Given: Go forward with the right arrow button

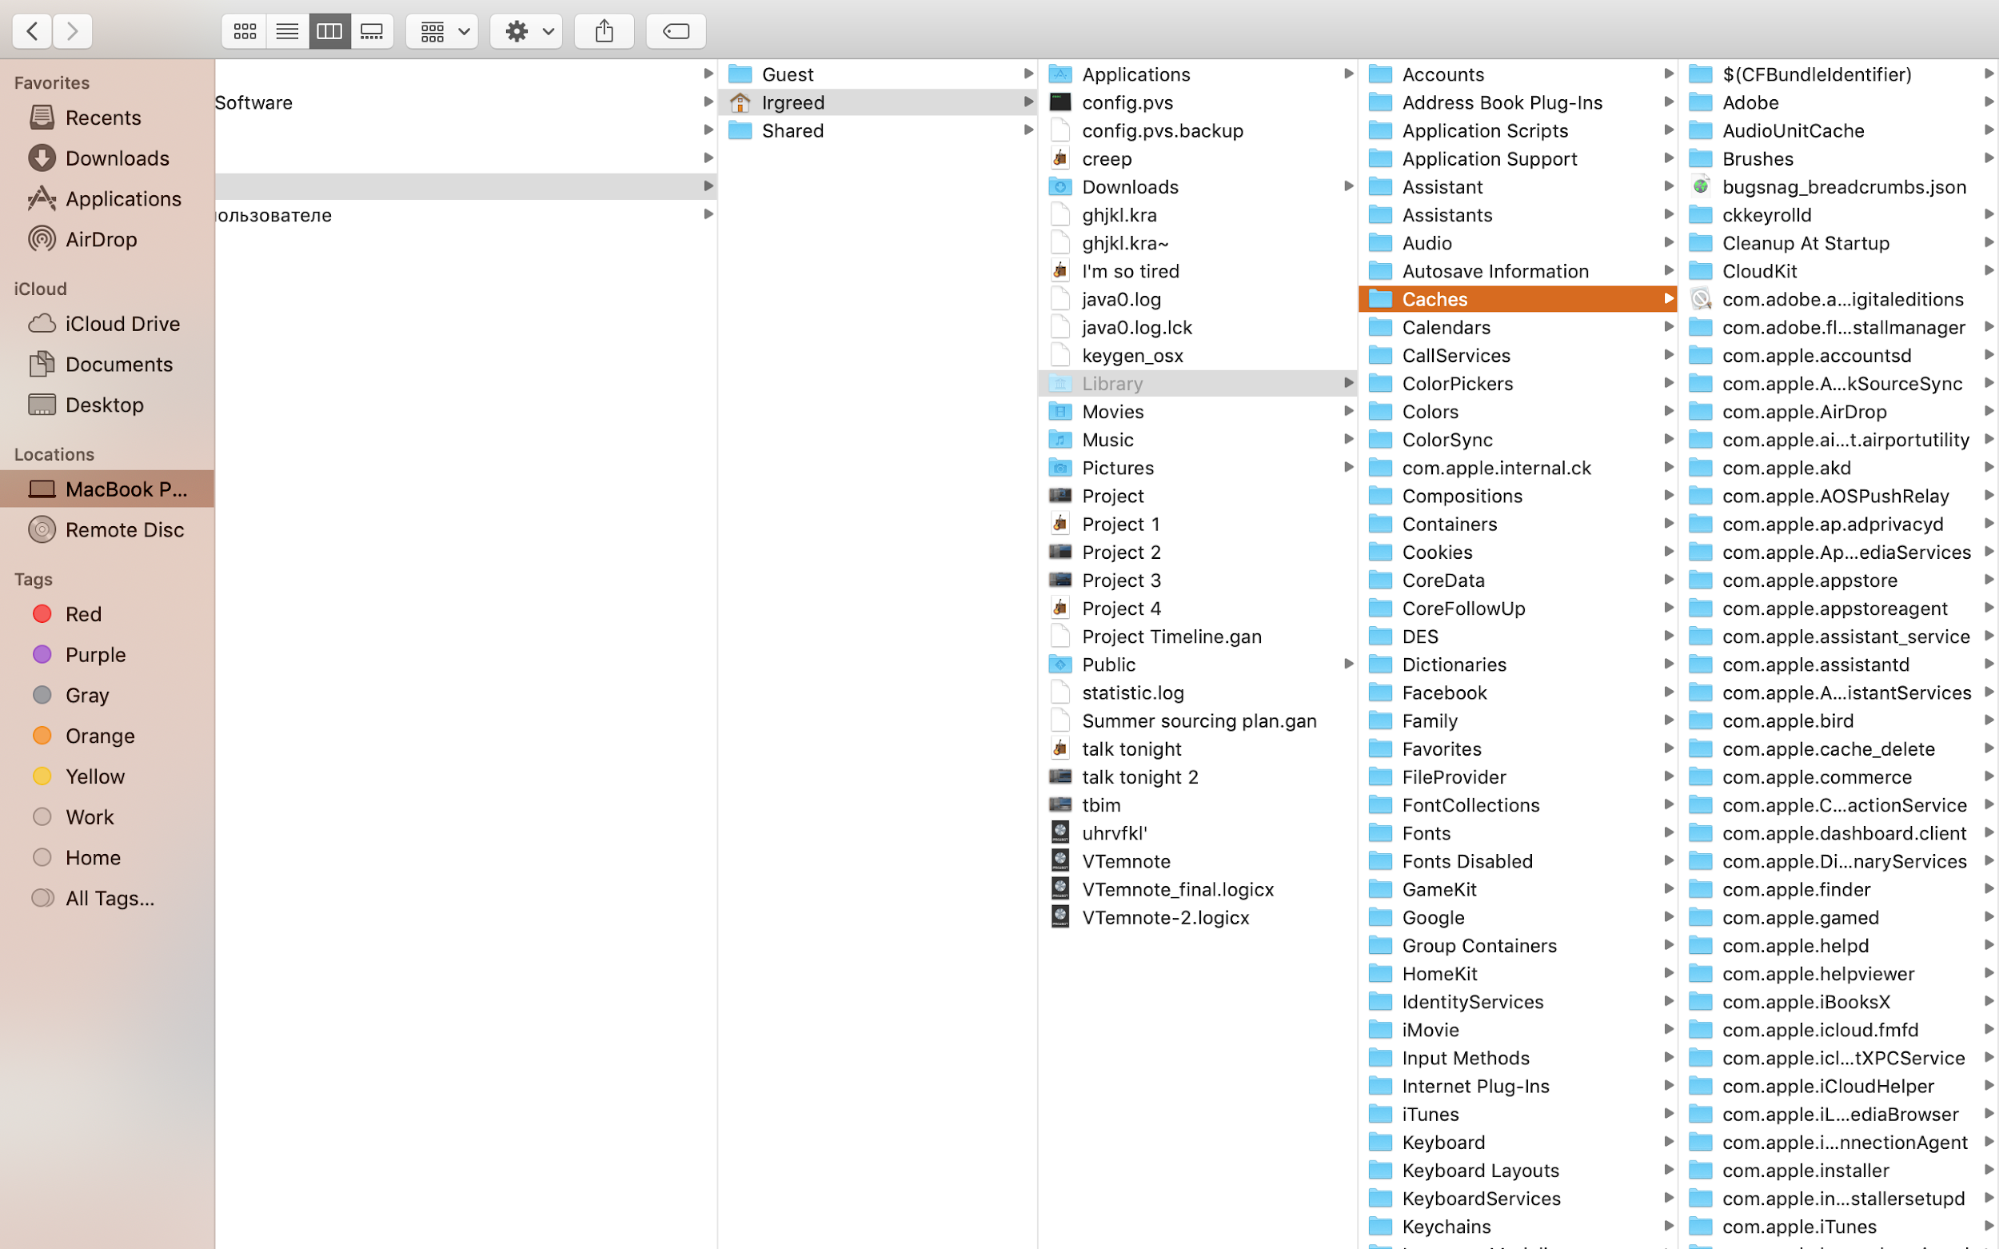Looking at the screenshot, I should [72, 31].
